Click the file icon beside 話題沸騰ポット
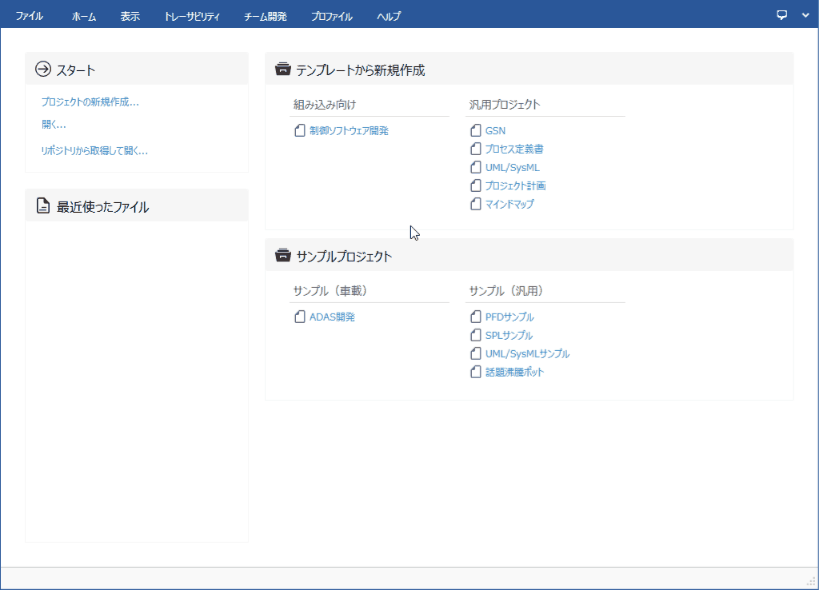The width and height of the screenshot is (819, 590). 475,372
